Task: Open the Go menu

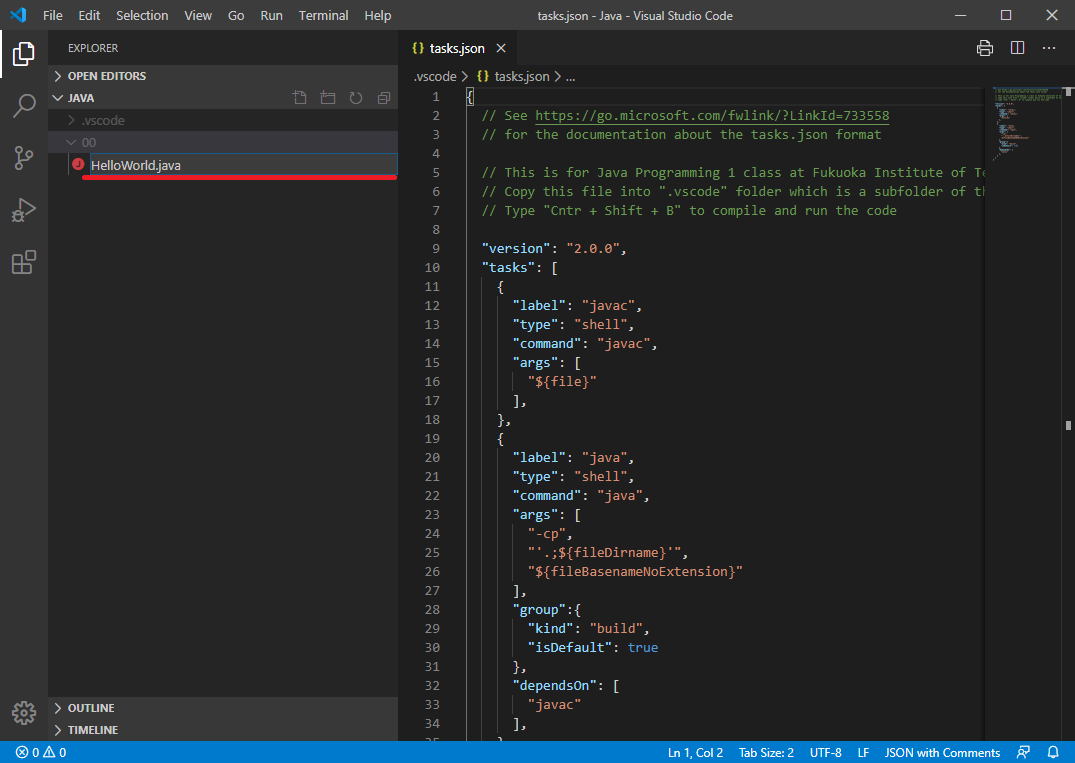Action: tap(236, 15)
